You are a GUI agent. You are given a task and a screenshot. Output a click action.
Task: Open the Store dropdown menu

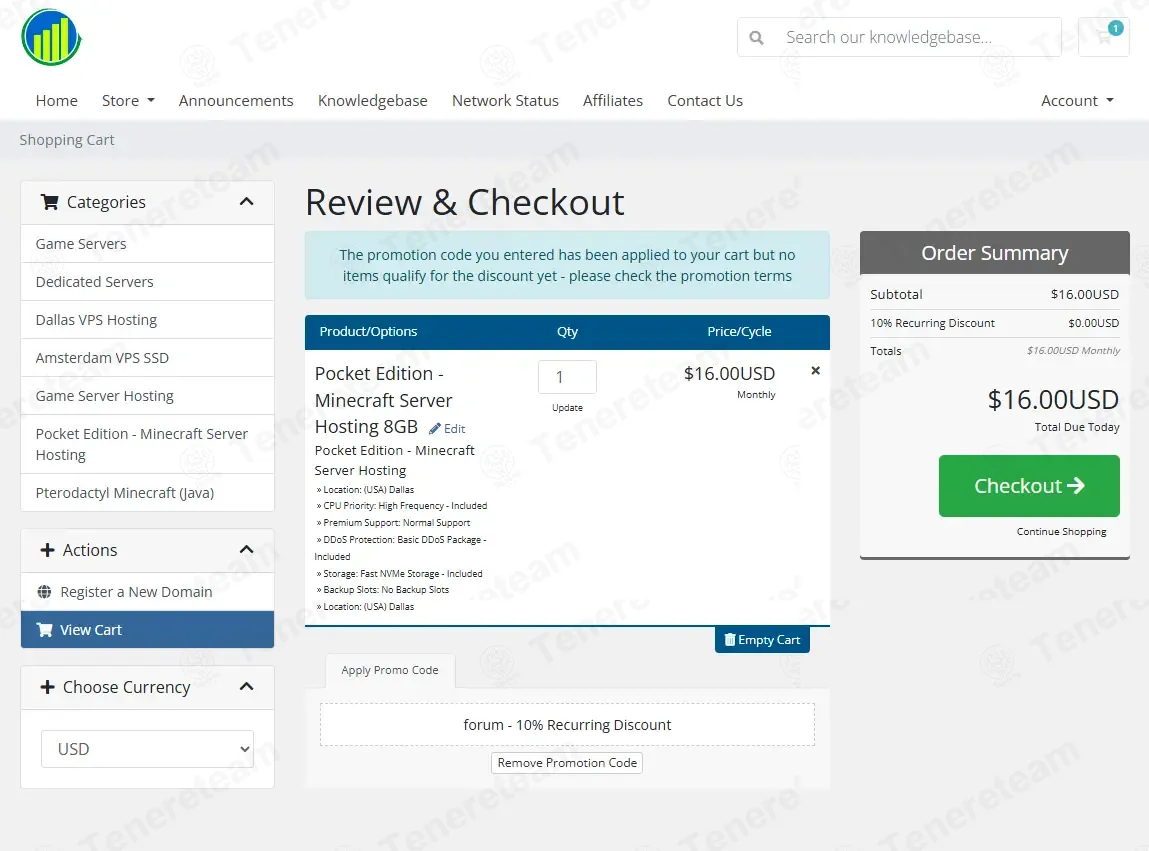128,100
